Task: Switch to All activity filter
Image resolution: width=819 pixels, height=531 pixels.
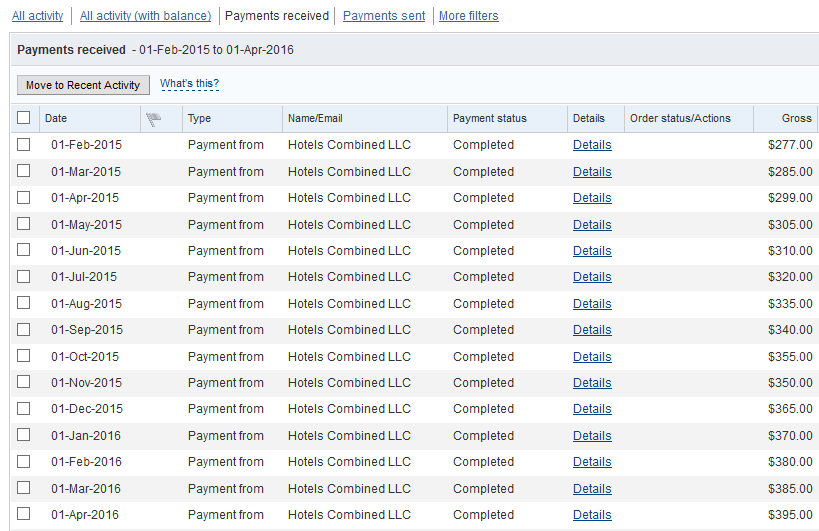Action: tap(38, 16)
